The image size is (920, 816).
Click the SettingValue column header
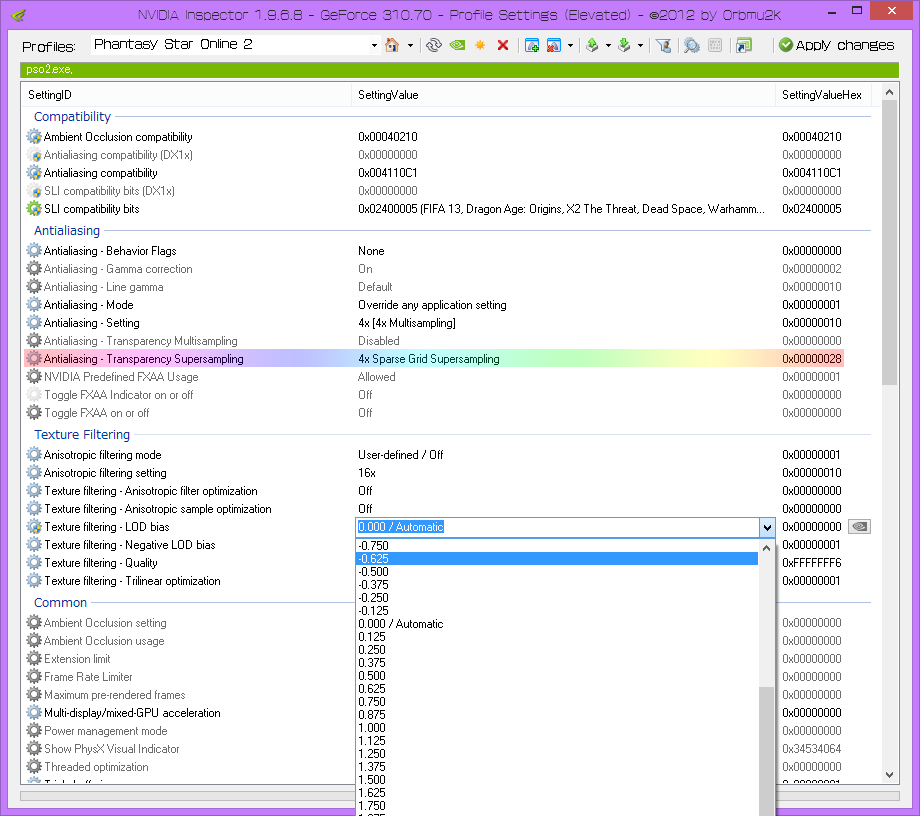coord(563,95)
